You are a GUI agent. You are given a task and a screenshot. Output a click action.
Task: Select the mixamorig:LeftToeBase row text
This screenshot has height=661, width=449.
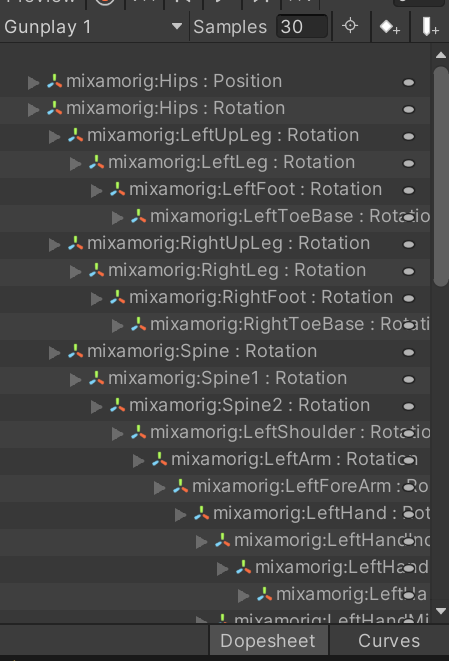290,216
